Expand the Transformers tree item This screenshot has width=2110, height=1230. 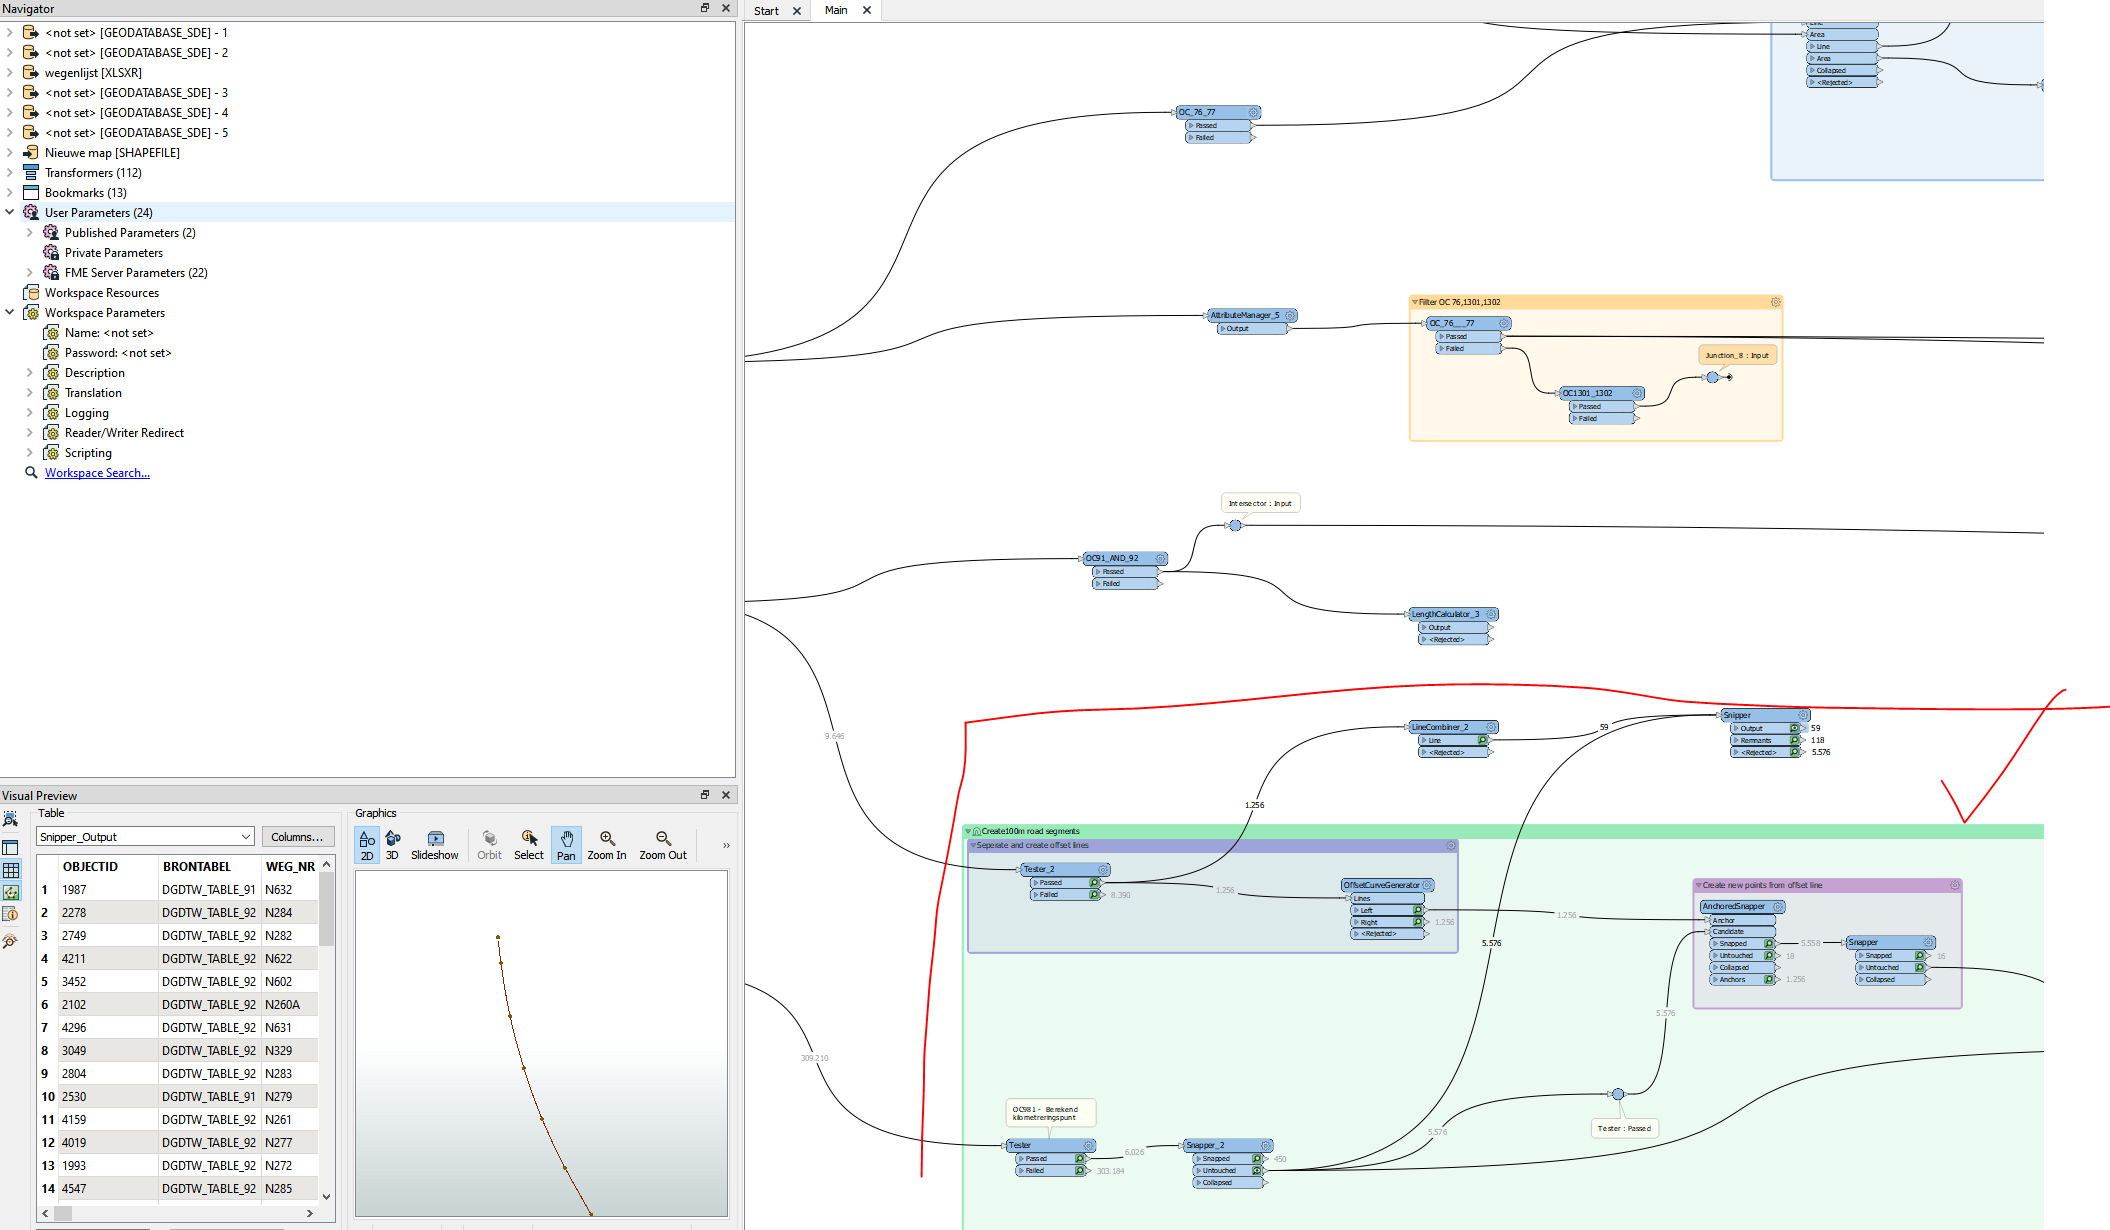[x=12, y=171]
